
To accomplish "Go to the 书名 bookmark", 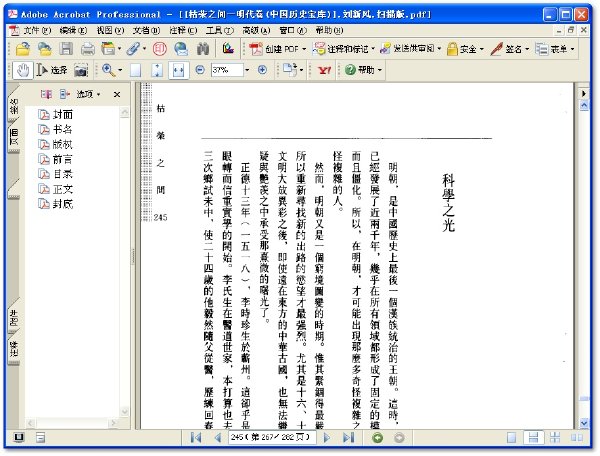I will [x=62, y=129].
